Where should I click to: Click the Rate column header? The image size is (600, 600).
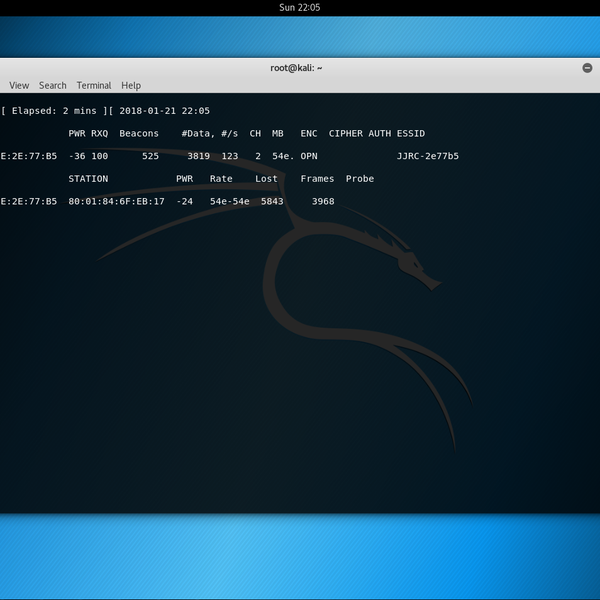click(221, 179)
